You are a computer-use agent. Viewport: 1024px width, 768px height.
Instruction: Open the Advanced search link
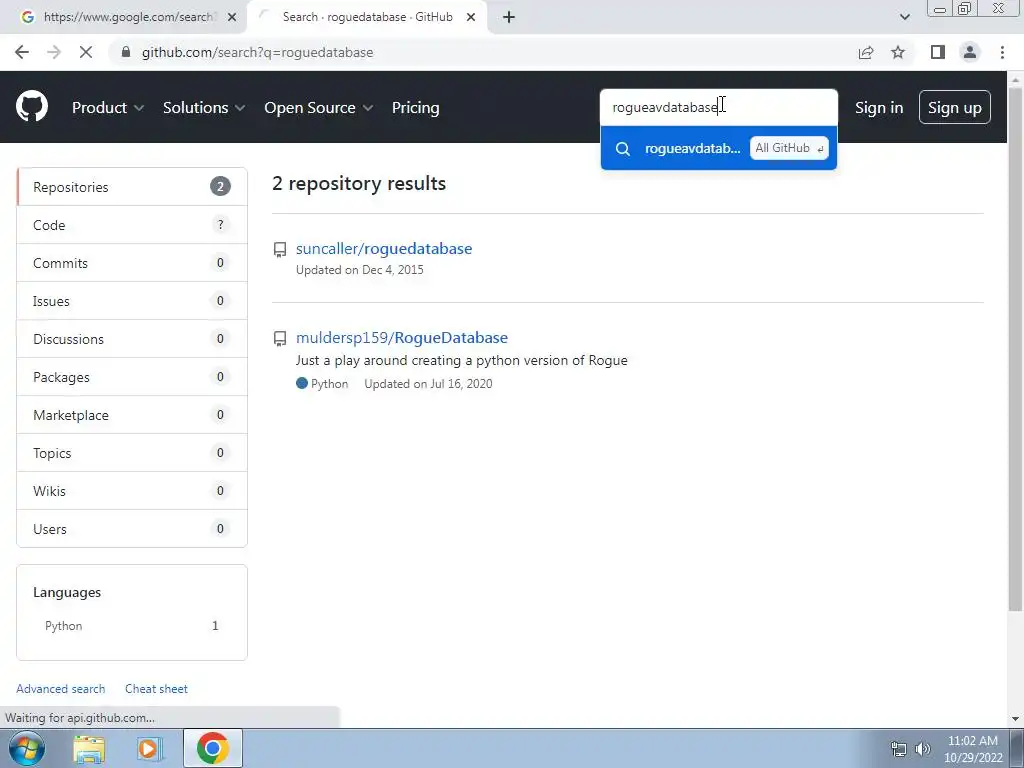coord(61,689)
